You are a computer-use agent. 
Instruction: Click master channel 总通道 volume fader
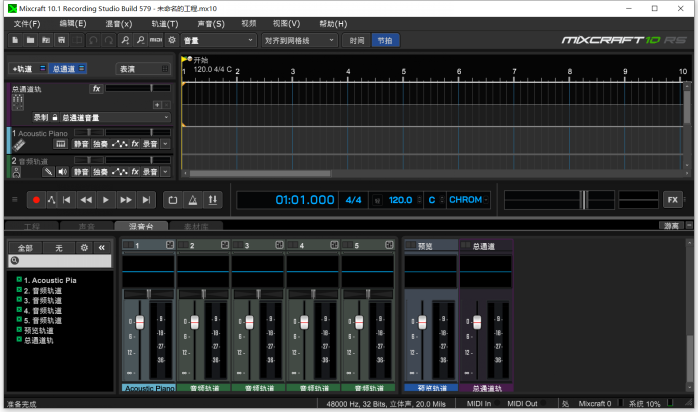pos(477,322)
